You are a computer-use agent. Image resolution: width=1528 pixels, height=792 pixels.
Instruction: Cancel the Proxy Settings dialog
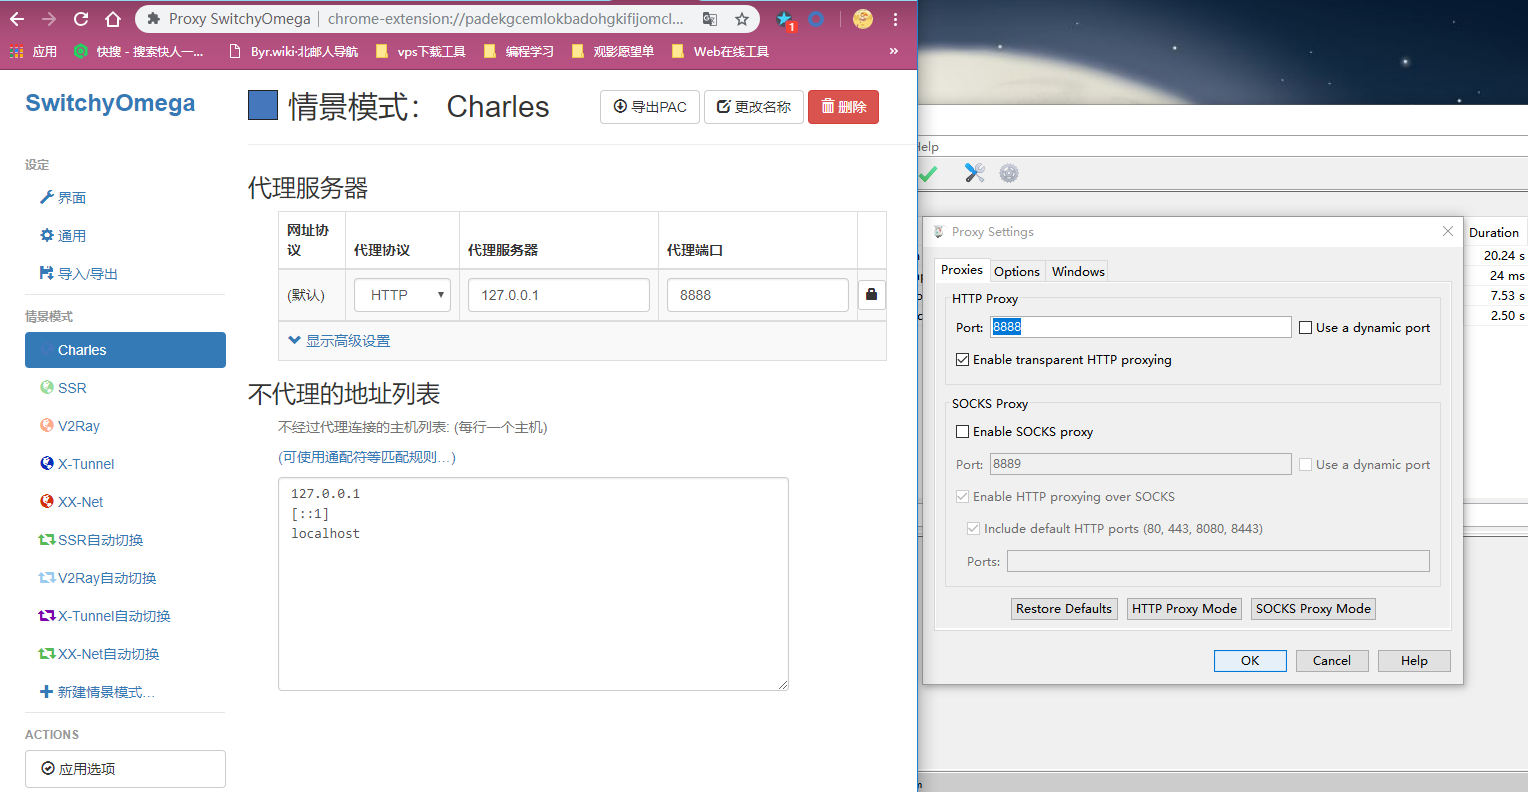pos(1332,661)
